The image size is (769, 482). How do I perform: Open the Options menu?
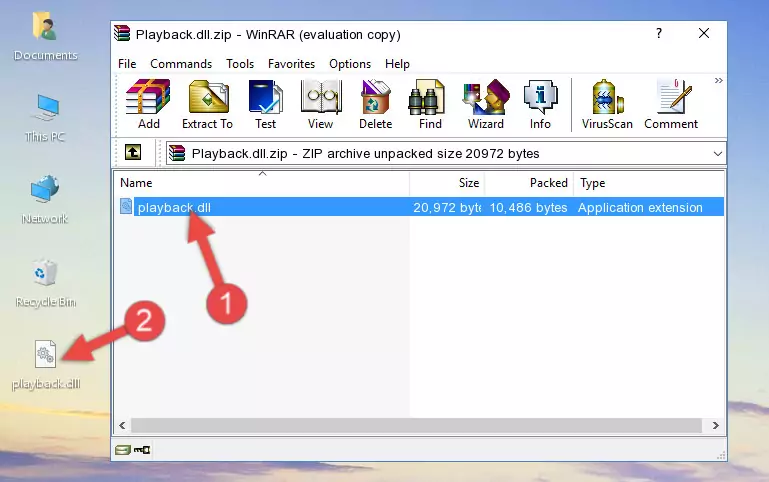tap(350, 64)
